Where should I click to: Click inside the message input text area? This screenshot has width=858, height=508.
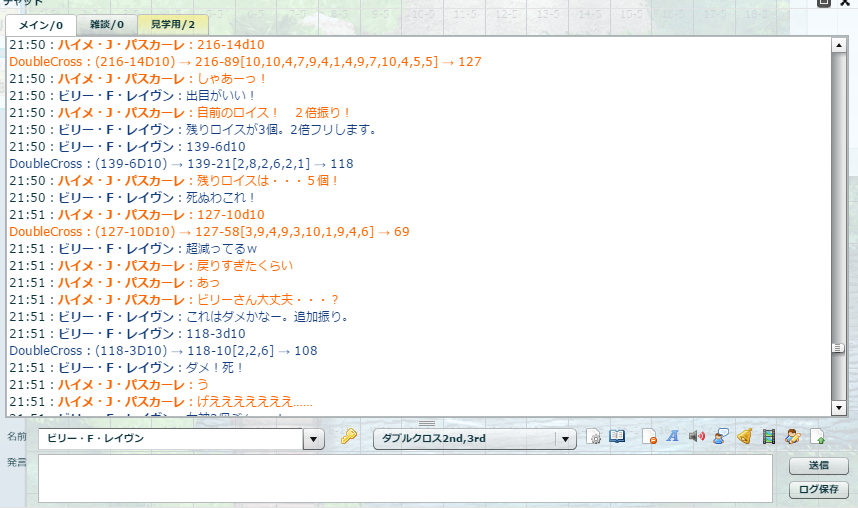(405, 478)
